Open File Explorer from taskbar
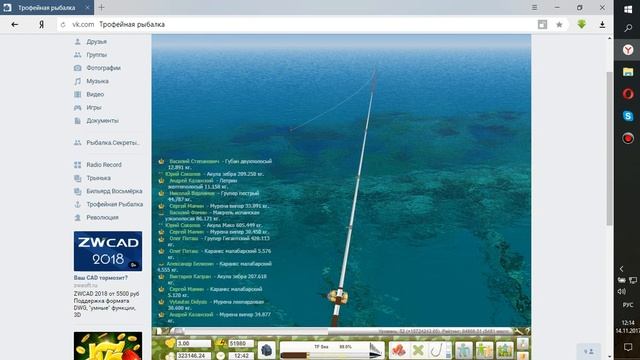Viewport: 640px width, 360px height. [628, 72]
